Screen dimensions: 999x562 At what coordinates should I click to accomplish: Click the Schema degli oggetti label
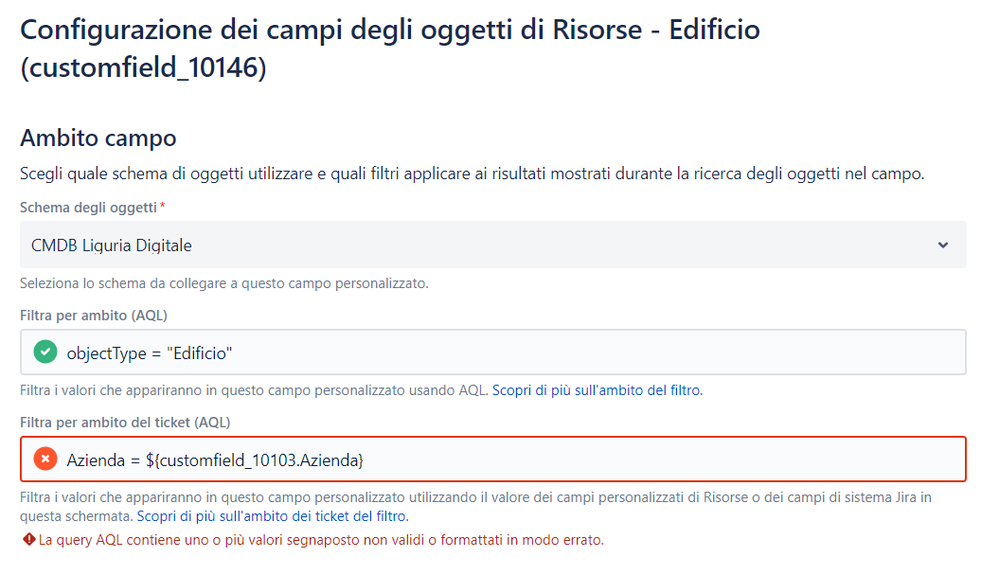(x=88, y=207)
